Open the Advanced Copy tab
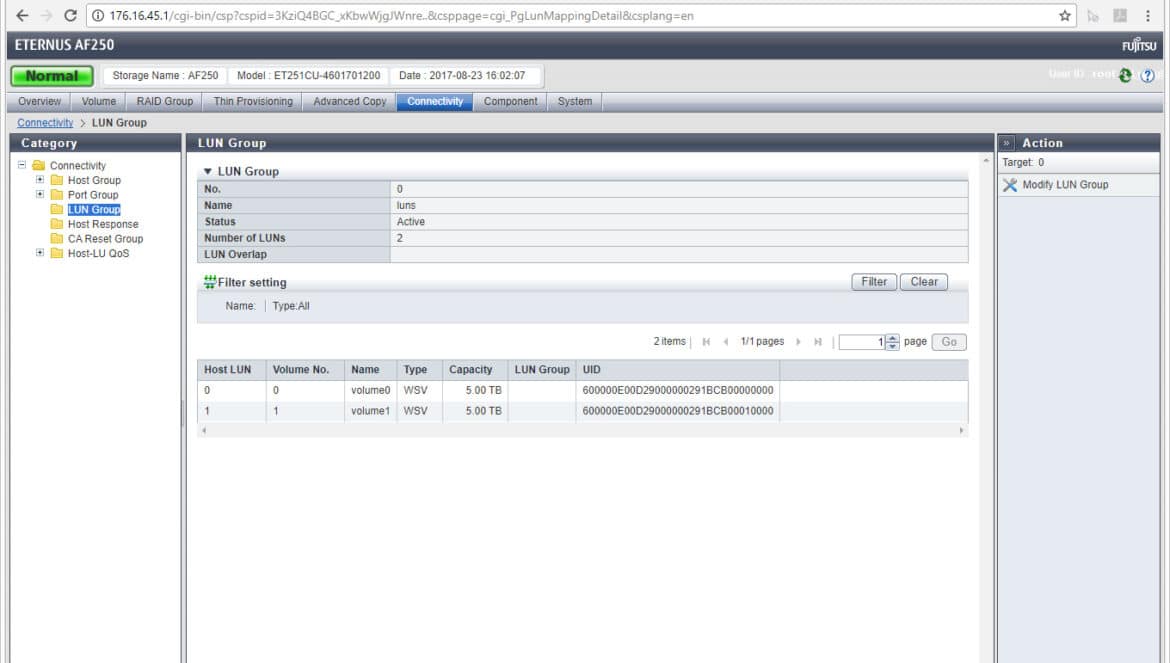Image resolution: width=1170 pixels, height=663 pixels. pyautogui.click(x=350, y=101)
